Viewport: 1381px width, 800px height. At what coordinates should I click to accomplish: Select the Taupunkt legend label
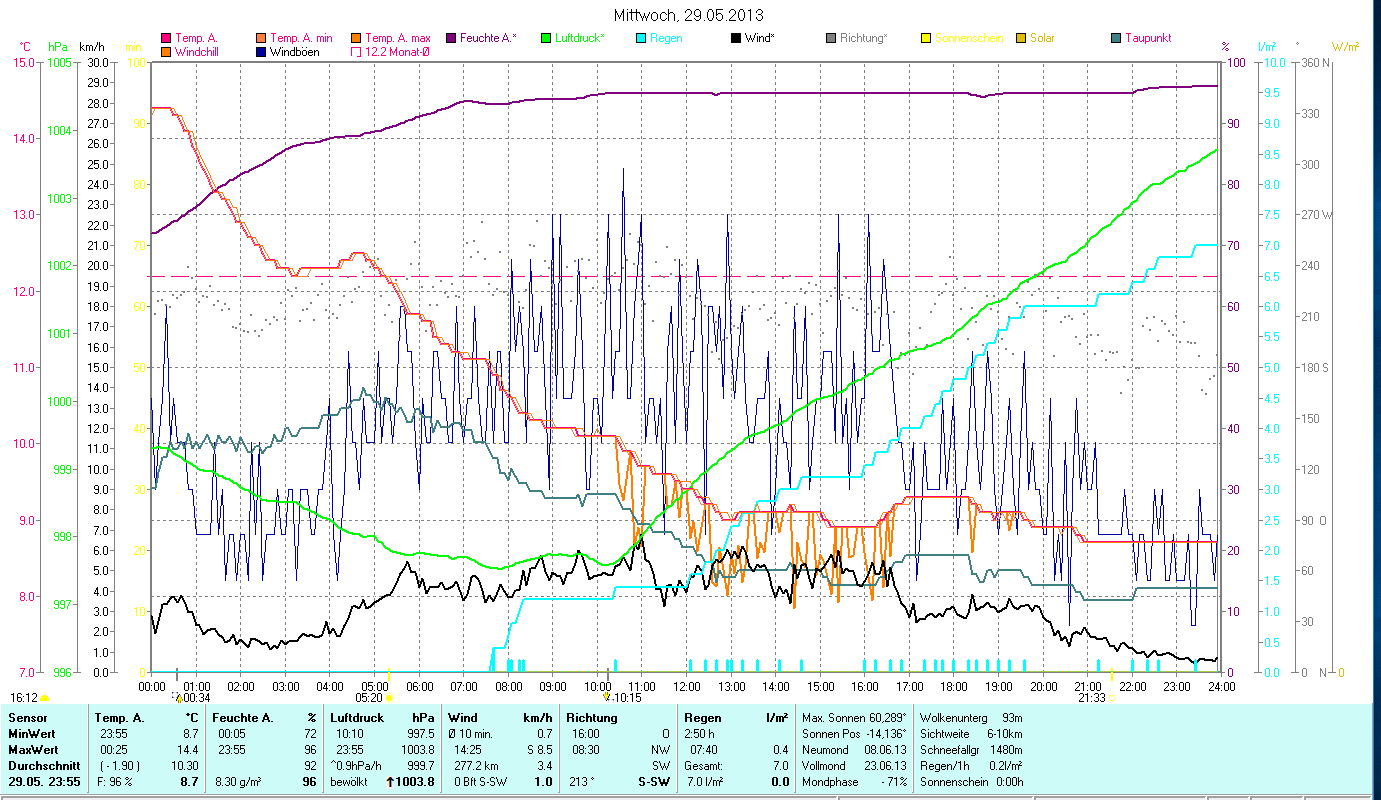click(x=1147, y=38)
